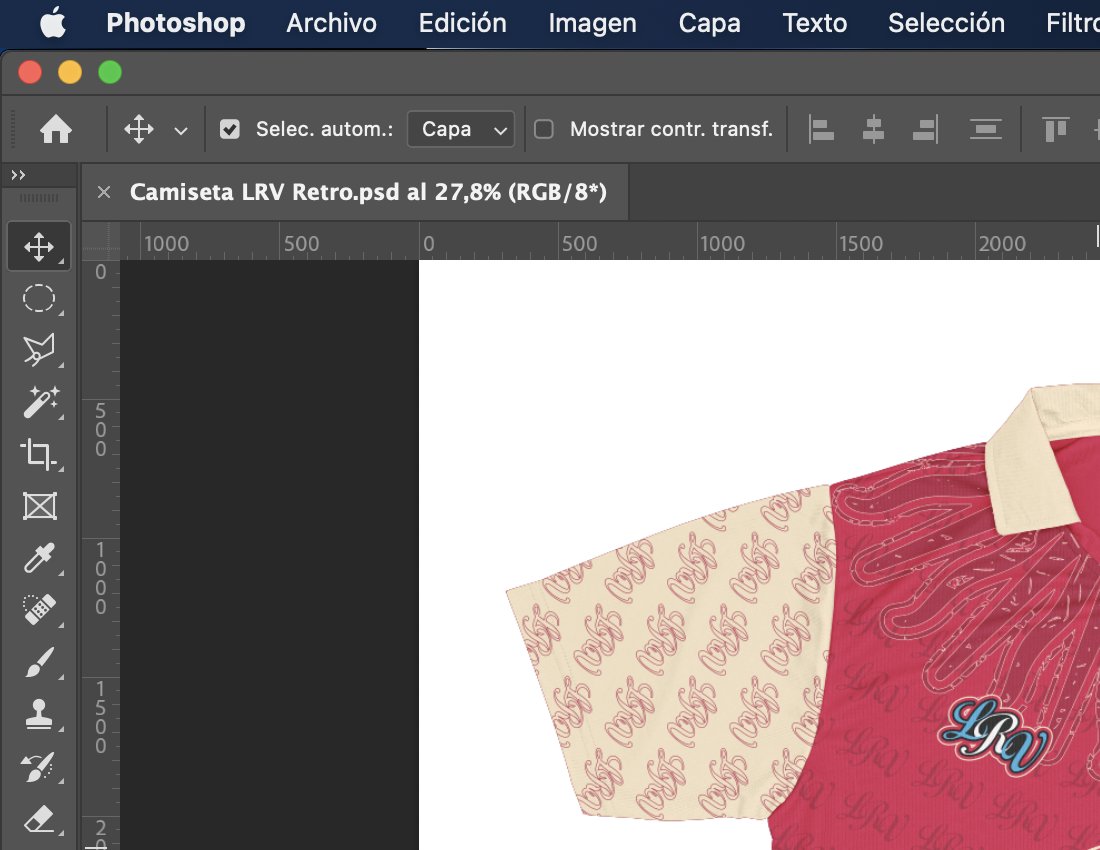Open the Texto menu
The width and height of the screenshot is (1100, 850).
point(814,23)
